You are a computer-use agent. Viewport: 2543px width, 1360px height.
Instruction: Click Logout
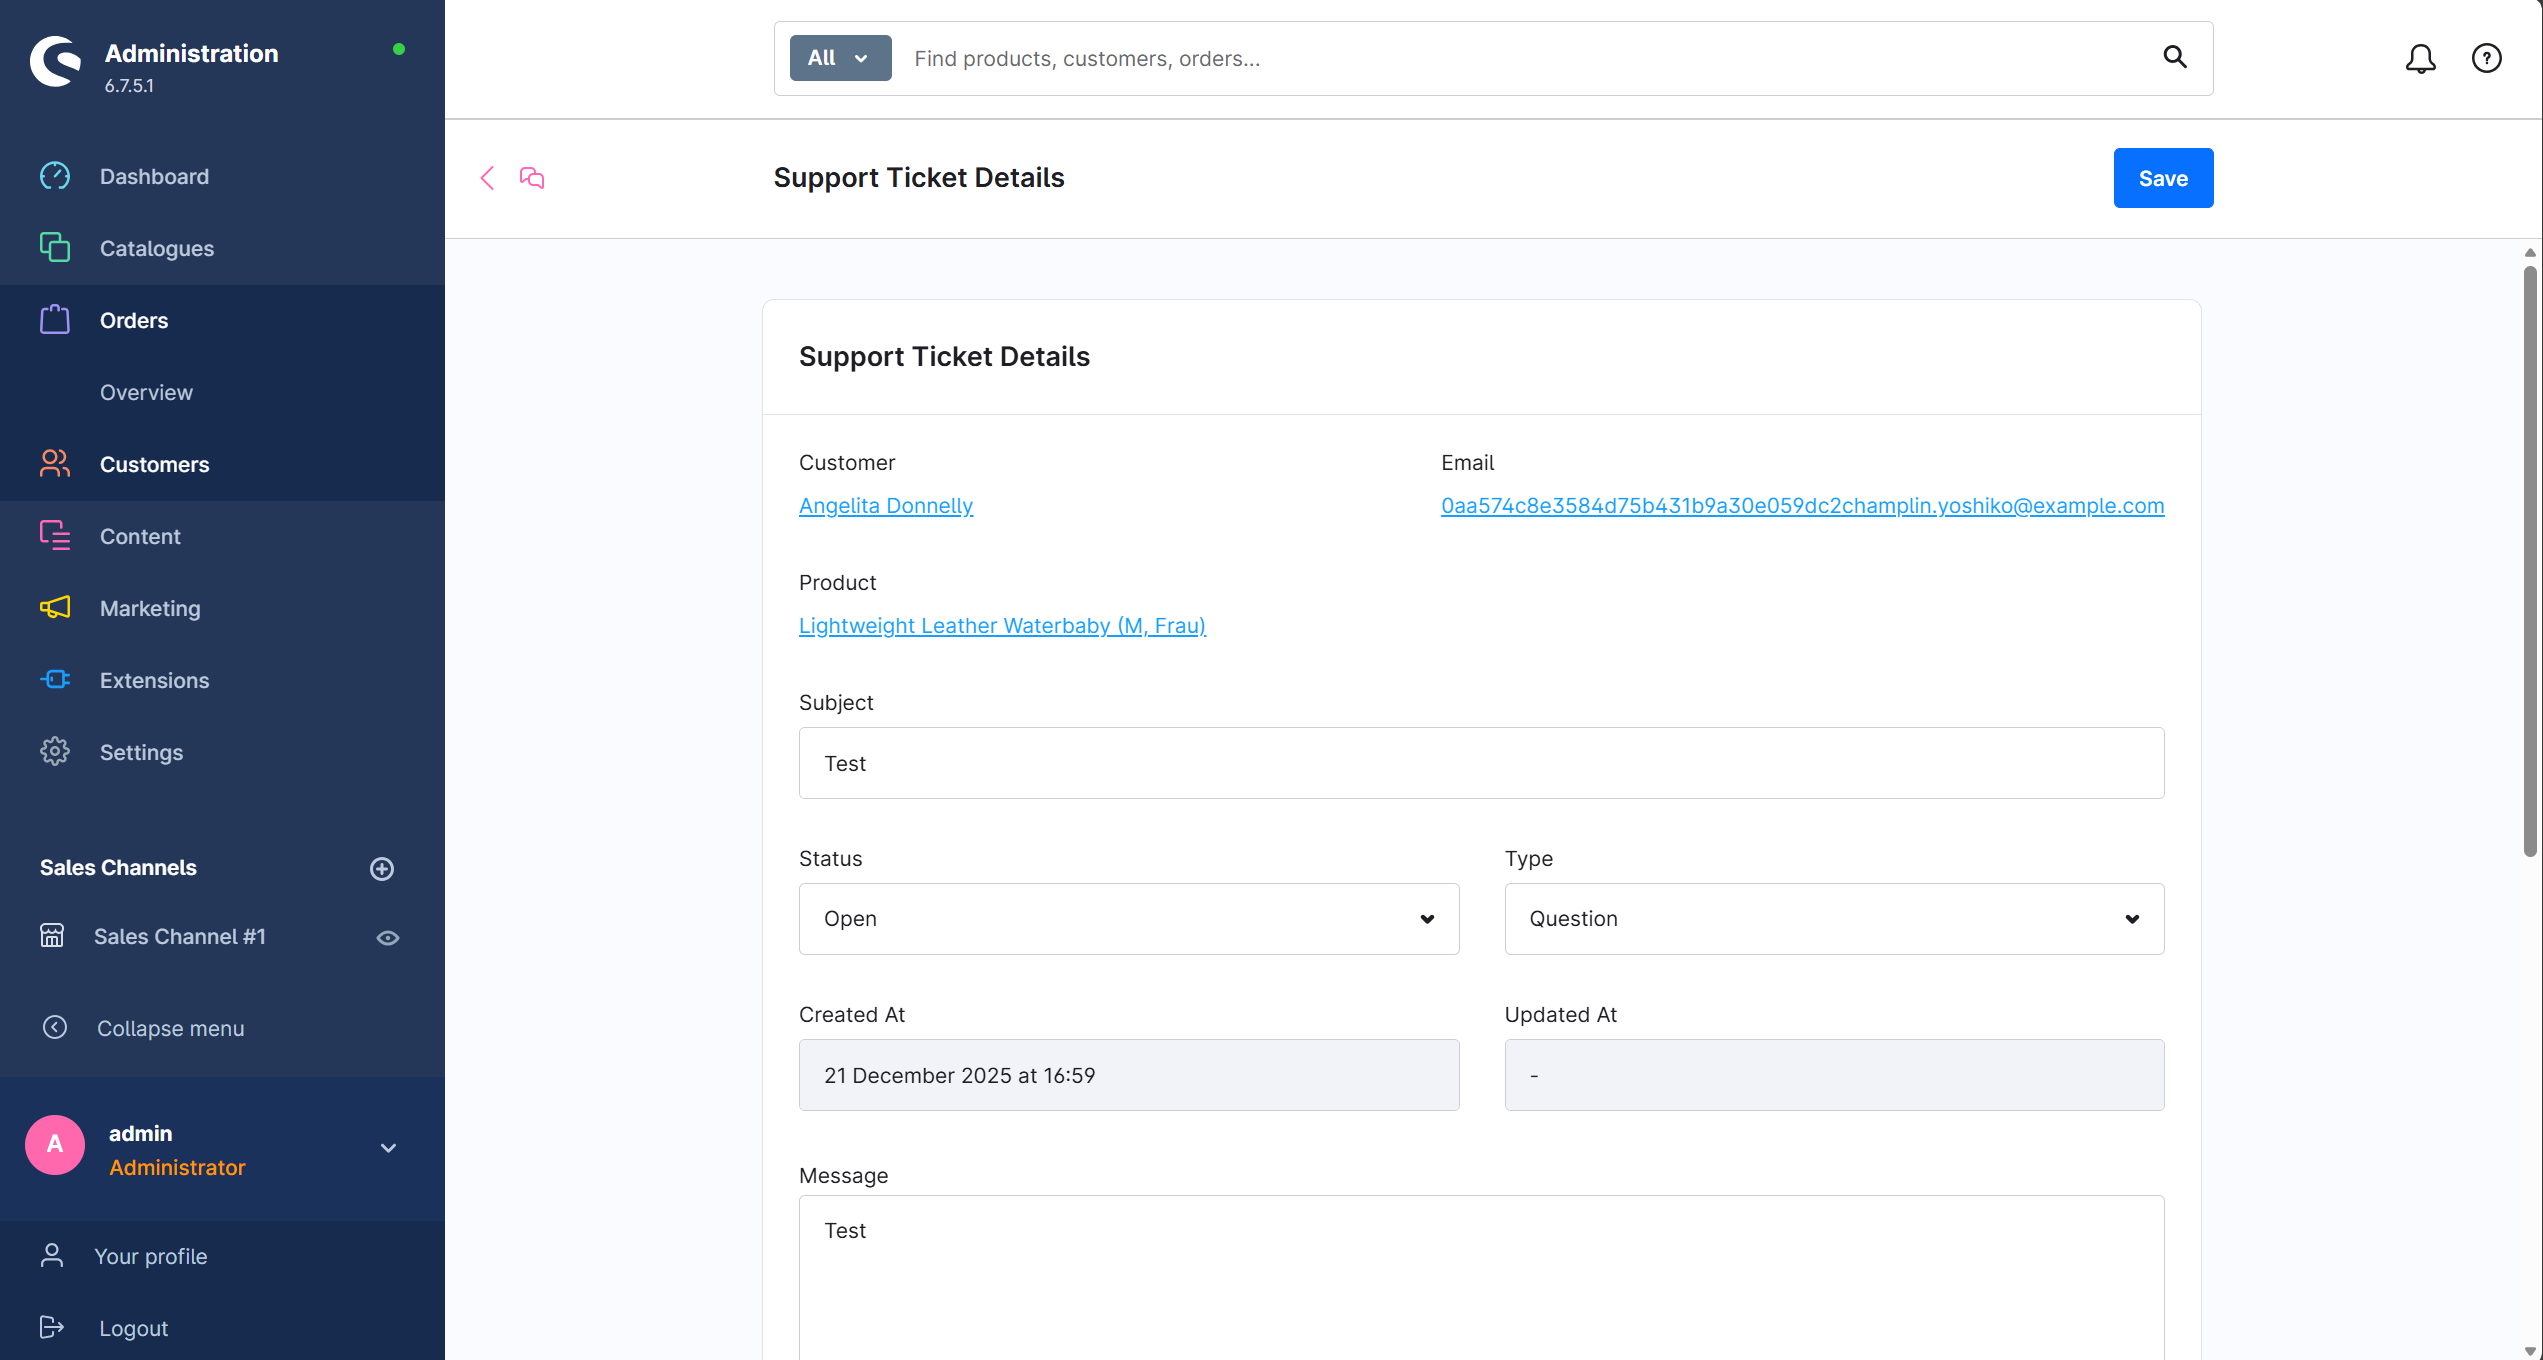click(x=134, y=1329)
